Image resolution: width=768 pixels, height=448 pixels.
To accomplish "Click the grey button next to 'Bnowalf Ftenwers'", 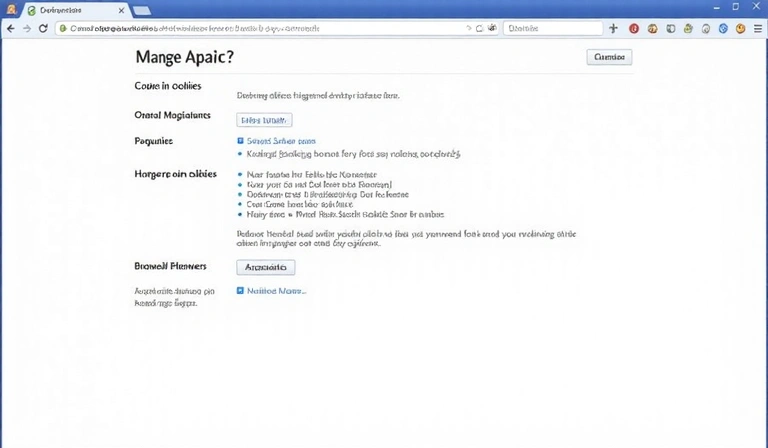I will pyautogui.click(x=266, y=267).
